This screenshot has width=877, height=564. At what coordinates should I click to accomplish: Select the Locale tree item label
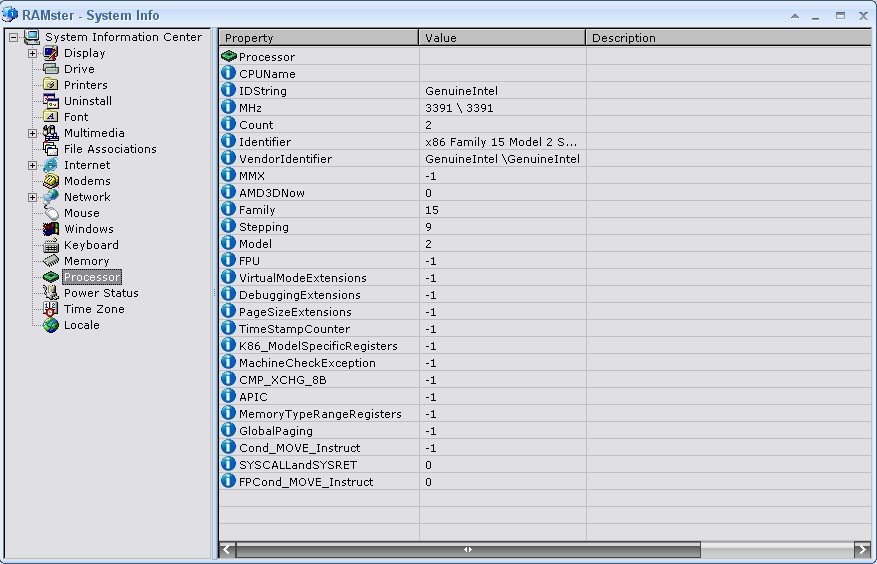[82, 325]
